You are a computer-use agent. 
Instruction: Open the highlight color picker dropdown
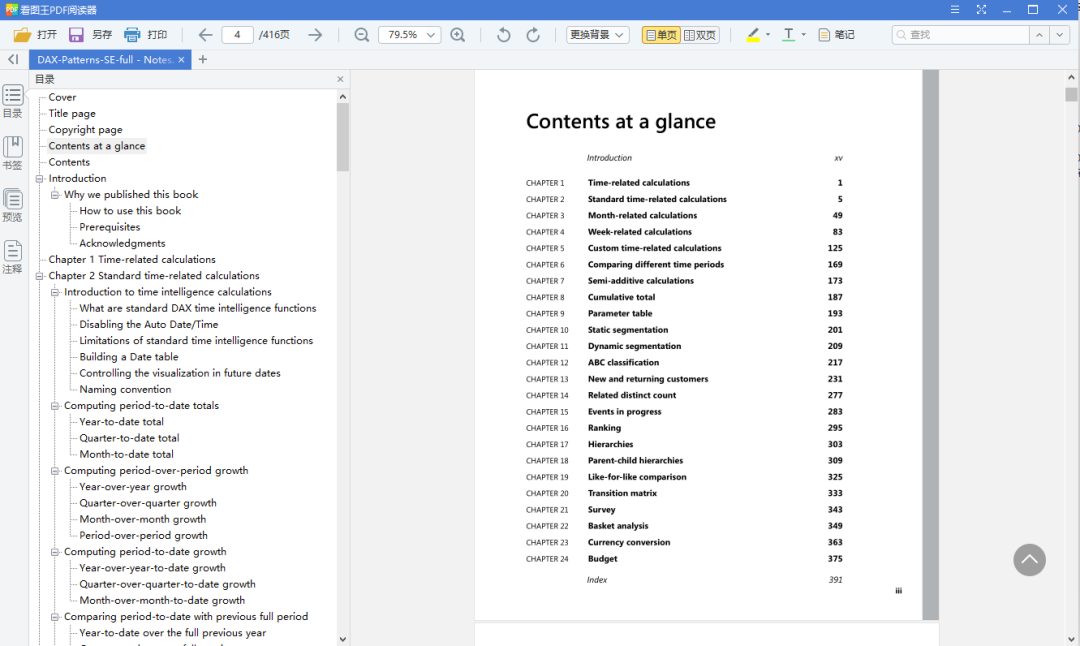coord(768,35)
